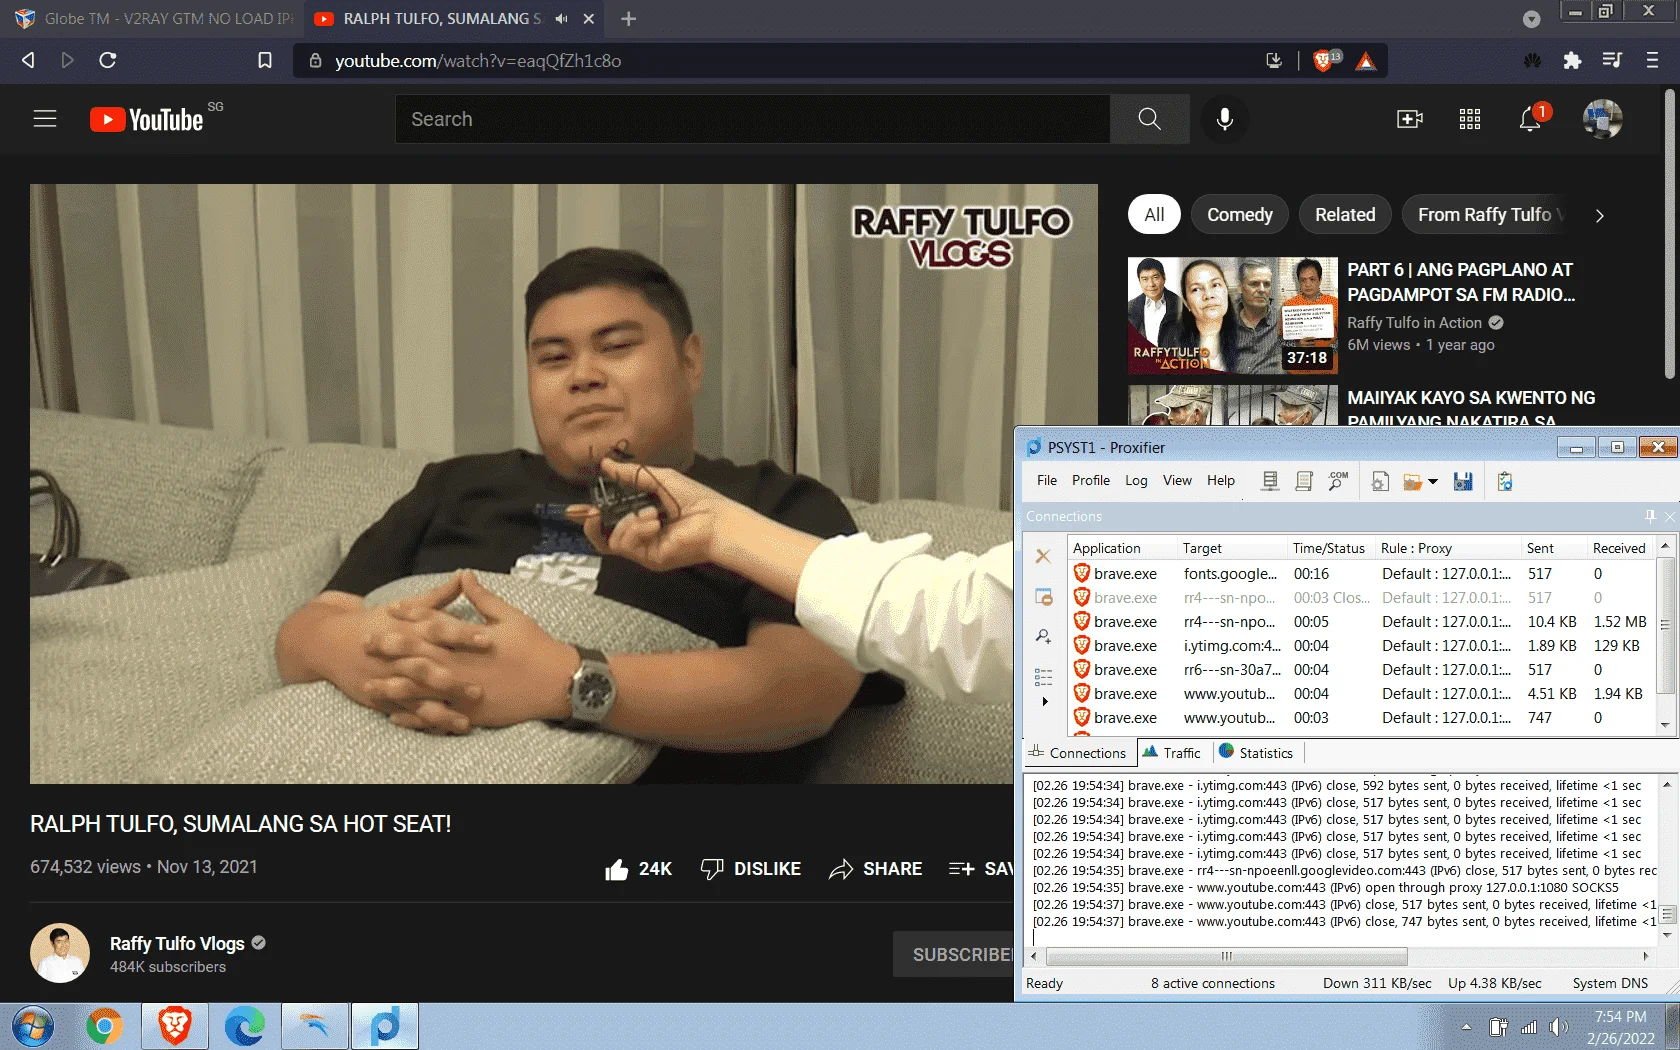Screen dimensions: 1680x1050
Task: Switch to Globe TM V2RAY browser tab
Action: (153, 19)
